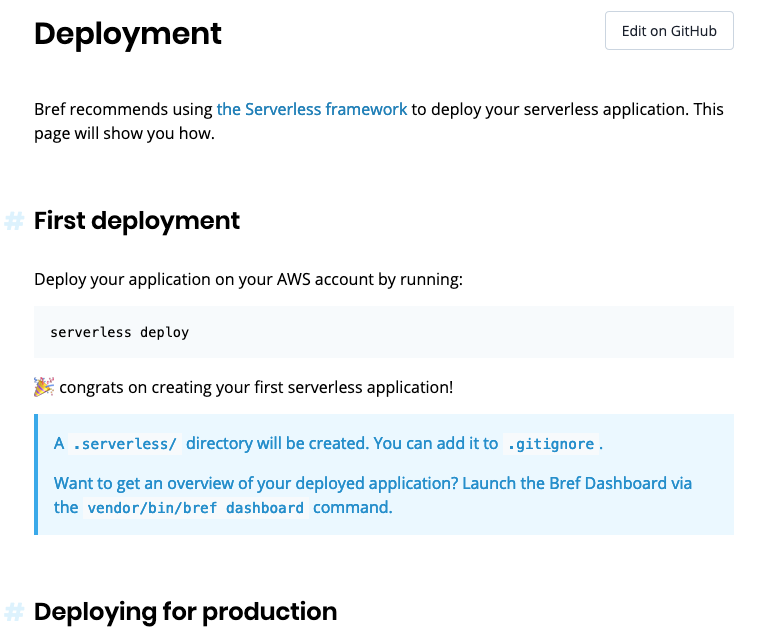780x643 pixels.
Task: Click the Edit on GitHub button
Action: click(x=669, y=31)
